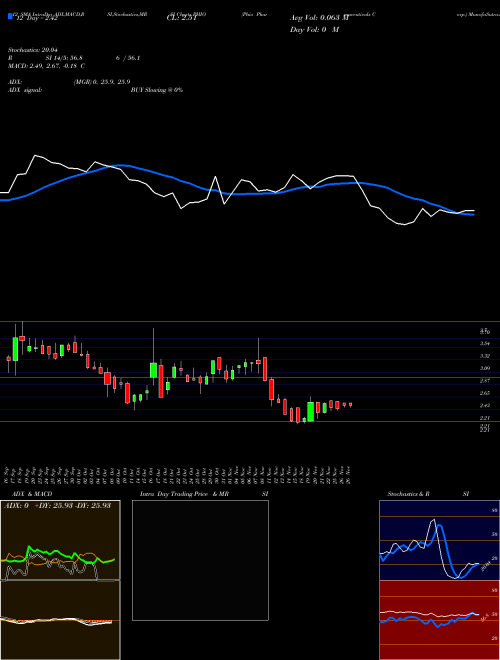Click the 3.09 price axis label
This screenshot has width=500, height=660.
(484, 368)
